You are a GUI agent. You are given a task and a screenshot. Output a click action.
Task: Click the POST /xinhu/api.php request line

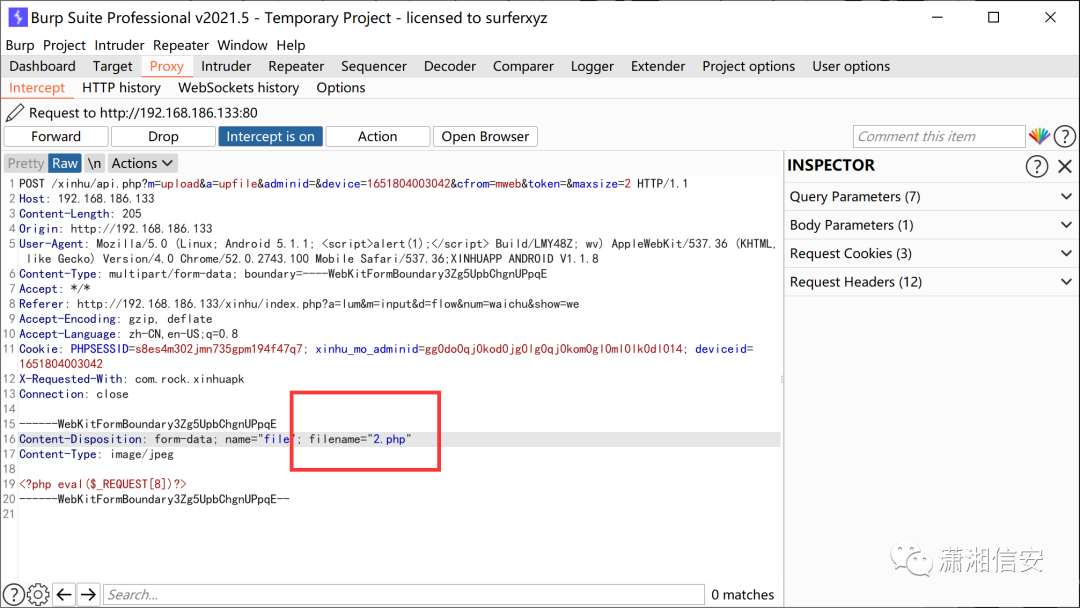(x=353, y=184)
